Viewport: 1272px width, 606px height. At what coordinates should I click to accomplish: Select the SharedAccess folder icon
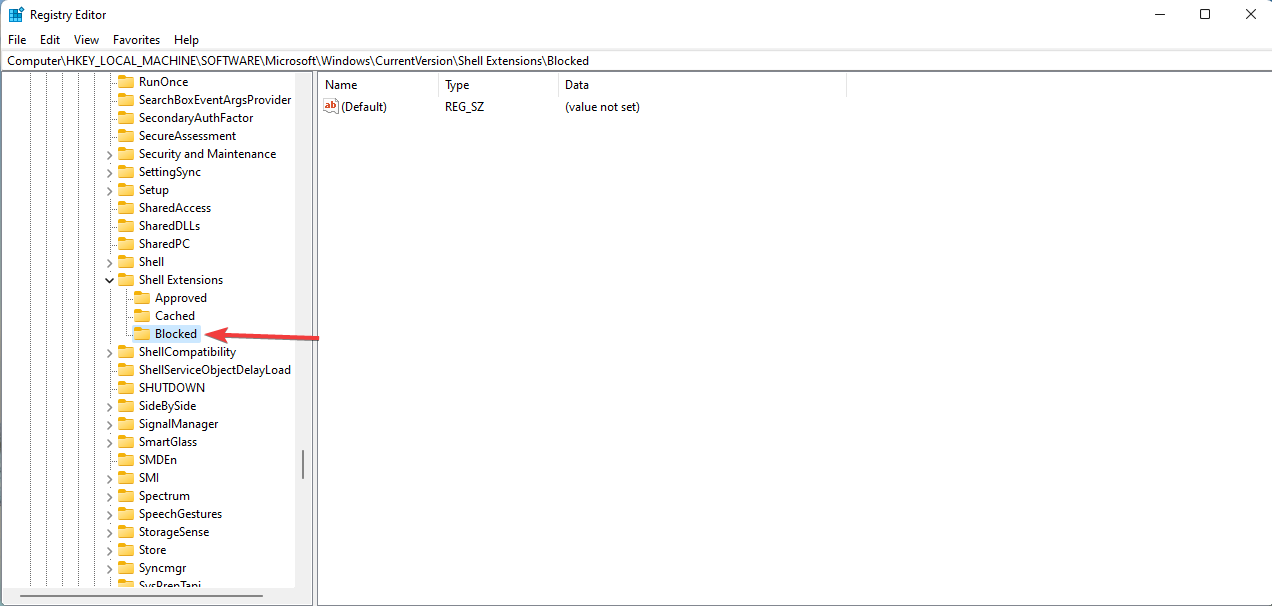tap(125, 208)
